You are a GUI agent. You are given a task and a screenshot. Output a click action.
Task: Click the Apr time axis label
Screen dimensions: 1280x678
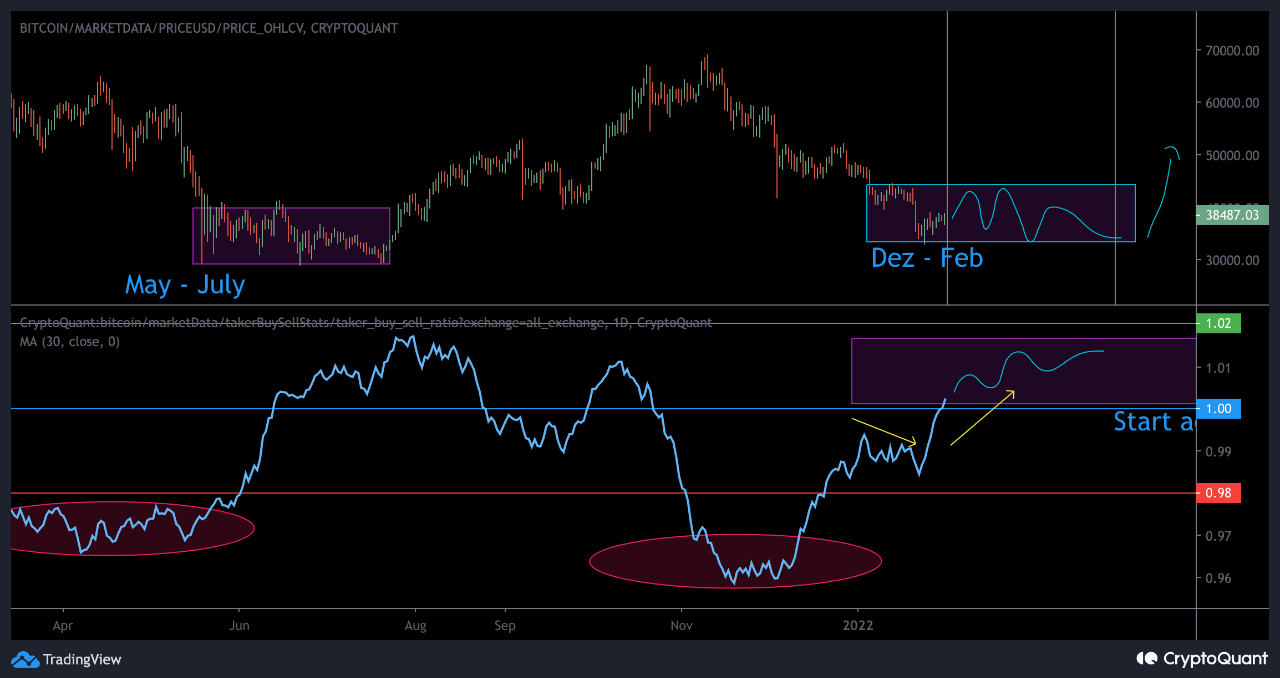tap(63, 625)
